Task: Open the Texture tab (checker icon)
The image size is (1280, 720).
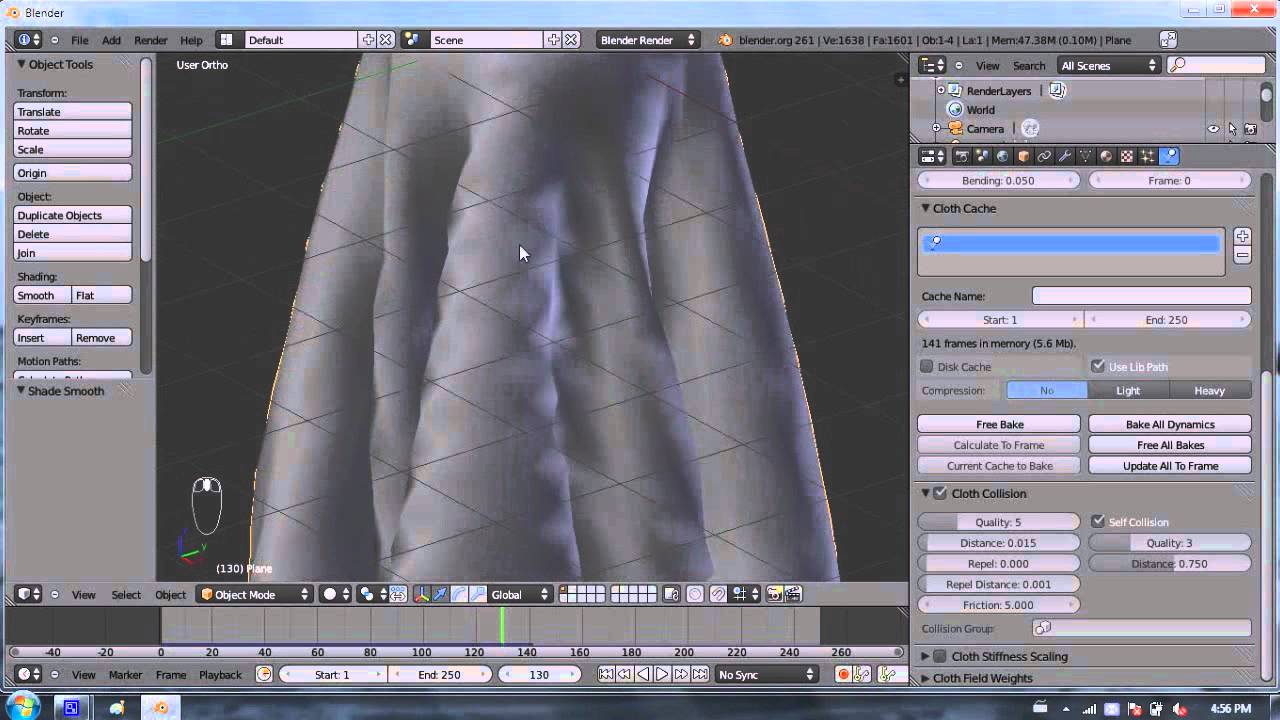Action: (x=1126, y=156)
